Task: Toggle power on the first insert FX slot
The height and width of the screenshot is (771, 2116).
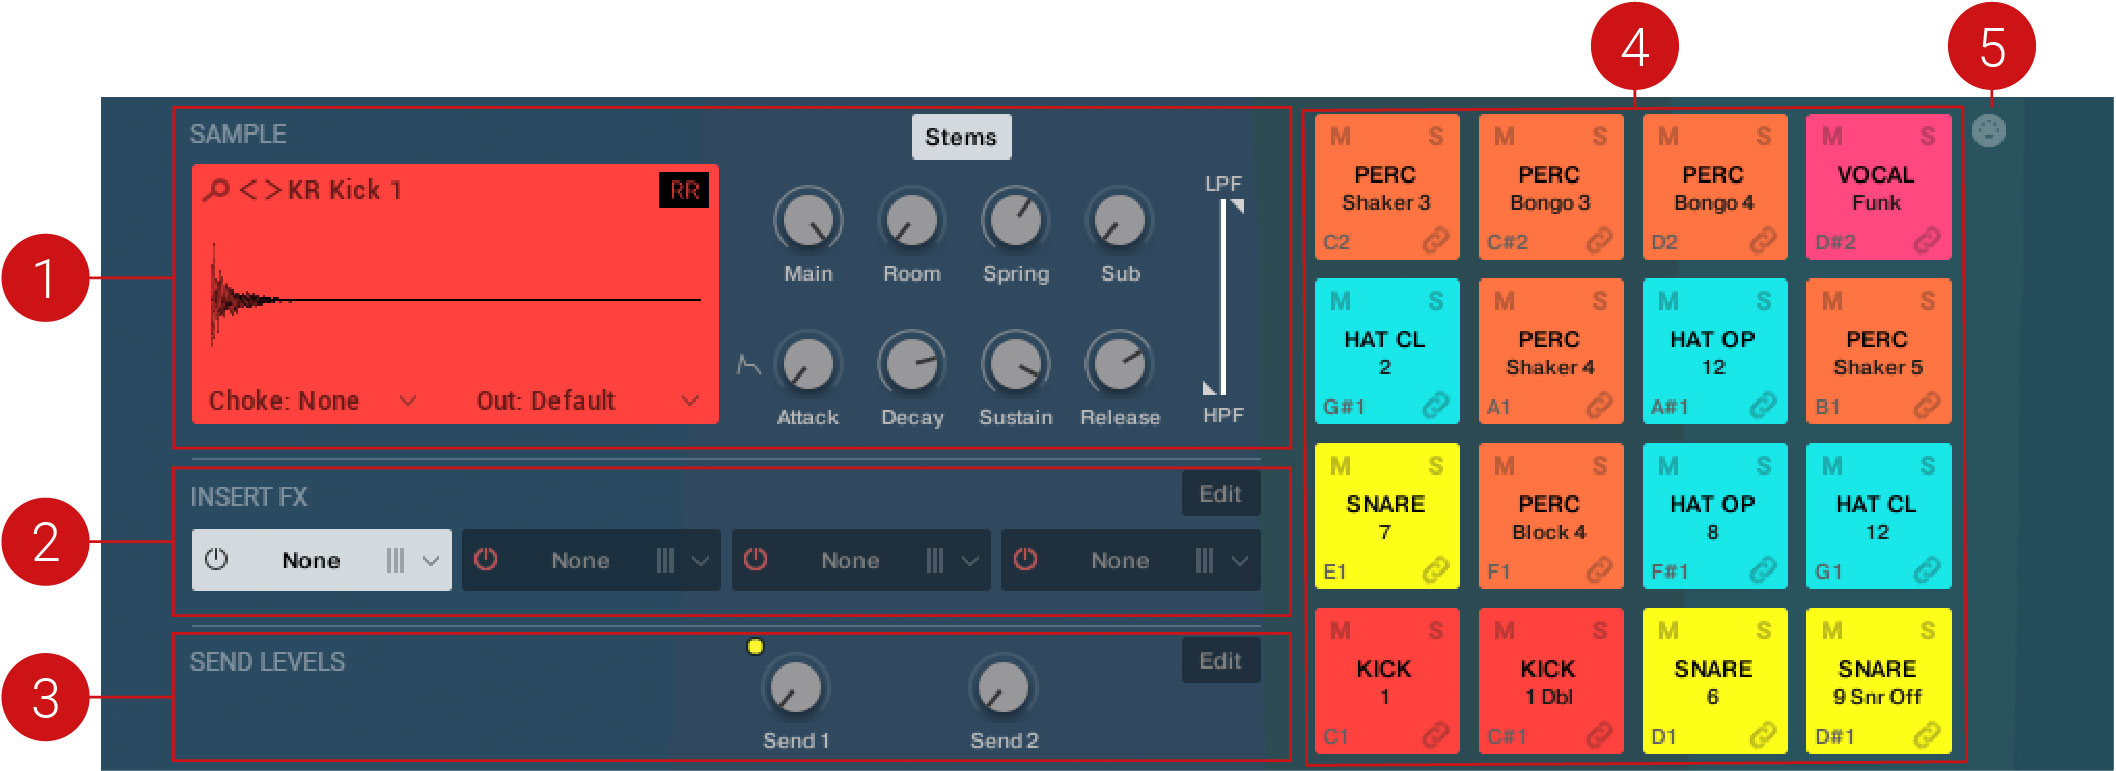Action: click(x=216, y=560)
